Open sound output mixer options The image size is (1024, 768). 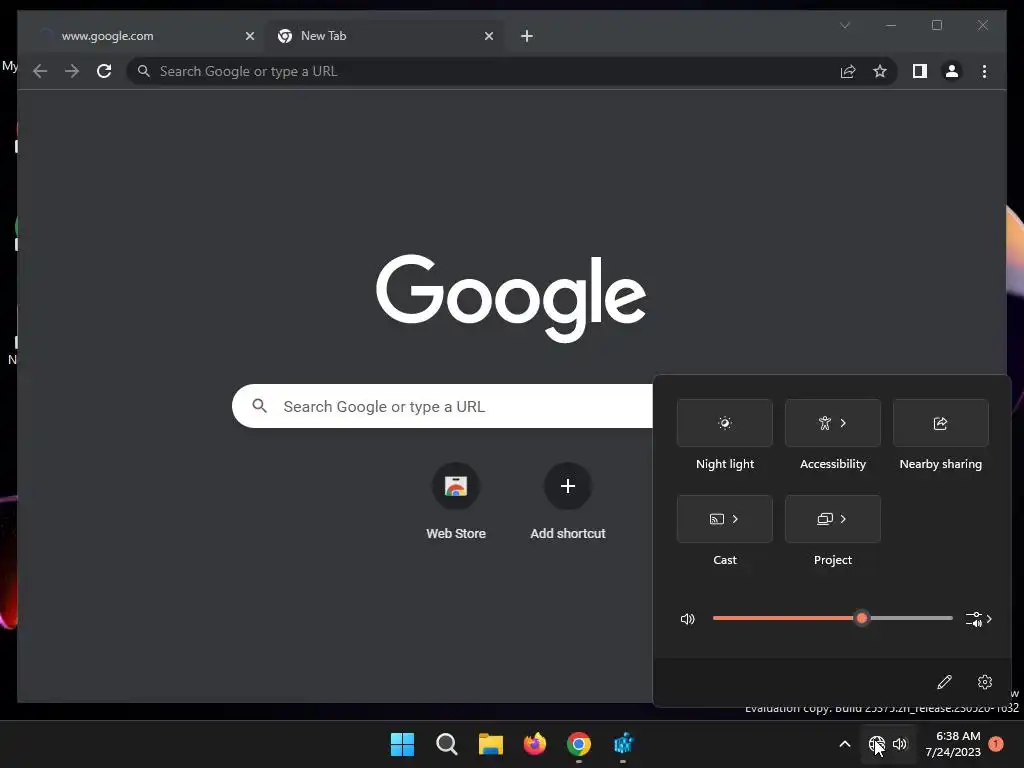pyautogui.click(x=978, y=618)
